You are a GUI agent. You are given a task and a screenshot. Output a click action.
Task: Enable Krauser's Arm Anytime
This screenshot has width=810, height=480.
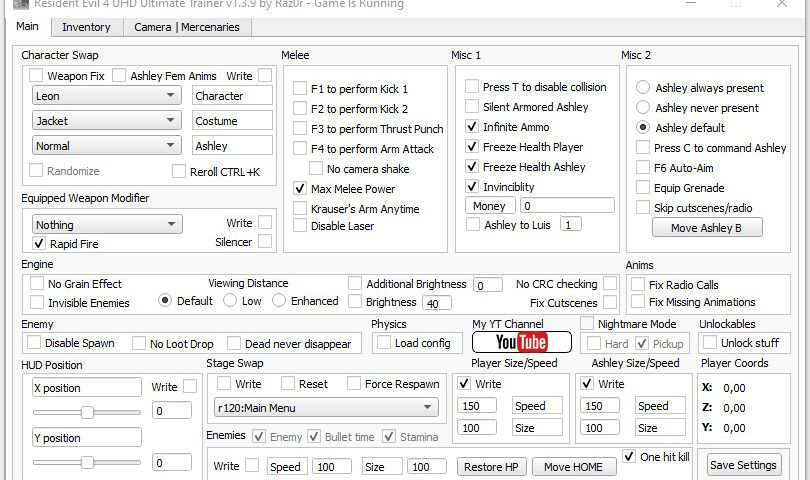(300, 208)
